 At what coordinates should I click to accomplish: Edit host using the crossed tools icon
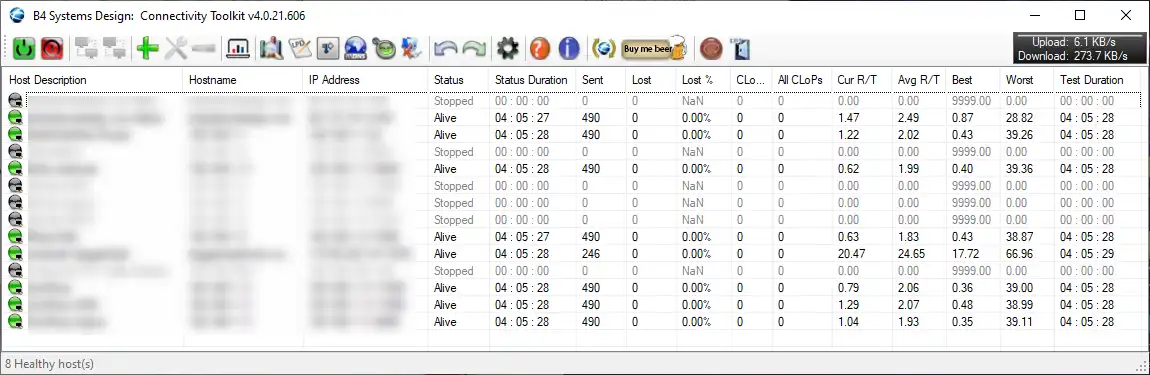[x=176, y=49]
